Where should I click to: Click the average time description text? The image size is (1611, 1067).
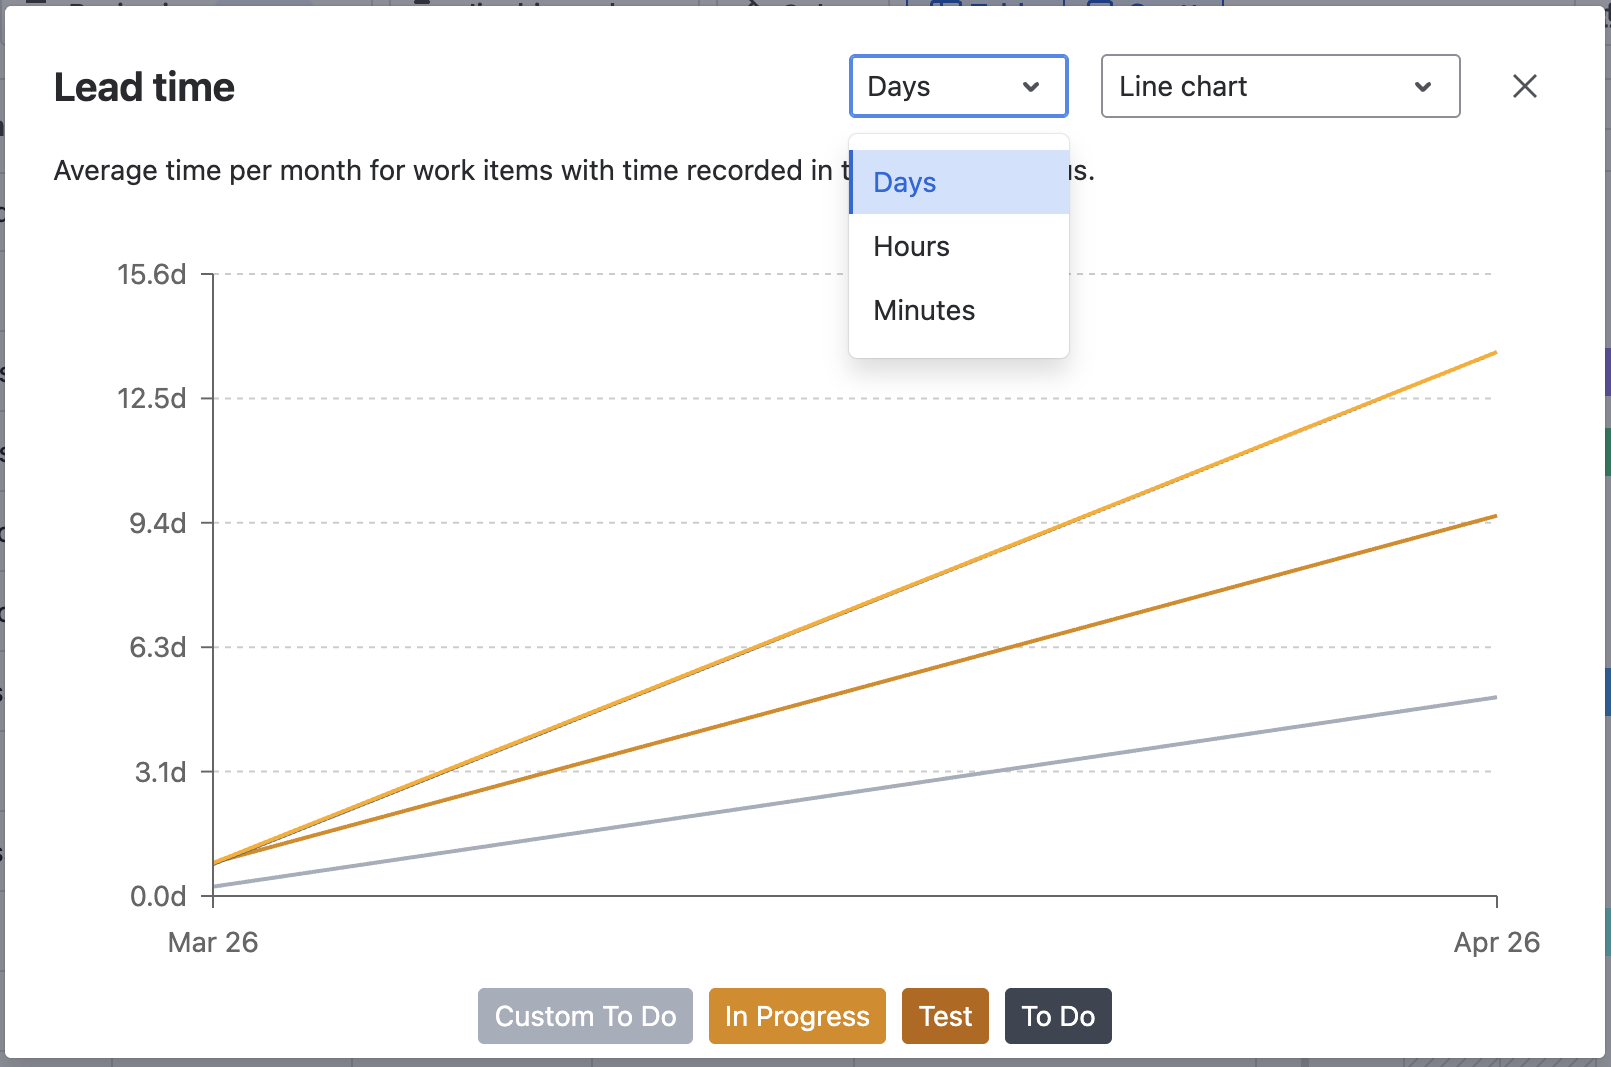pyautogui.click(x=440, y=171)
